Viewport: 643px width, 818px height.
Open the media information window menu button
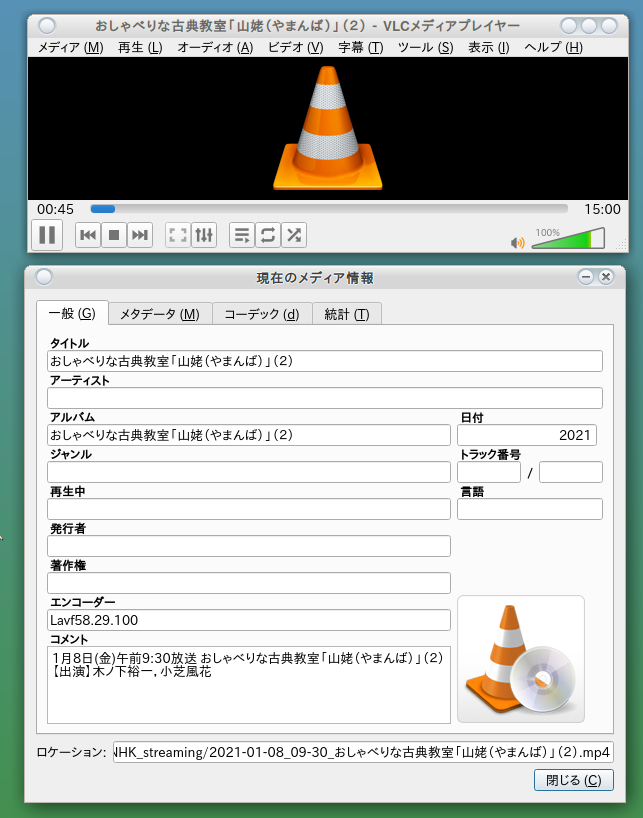click(x=44, y=278)
